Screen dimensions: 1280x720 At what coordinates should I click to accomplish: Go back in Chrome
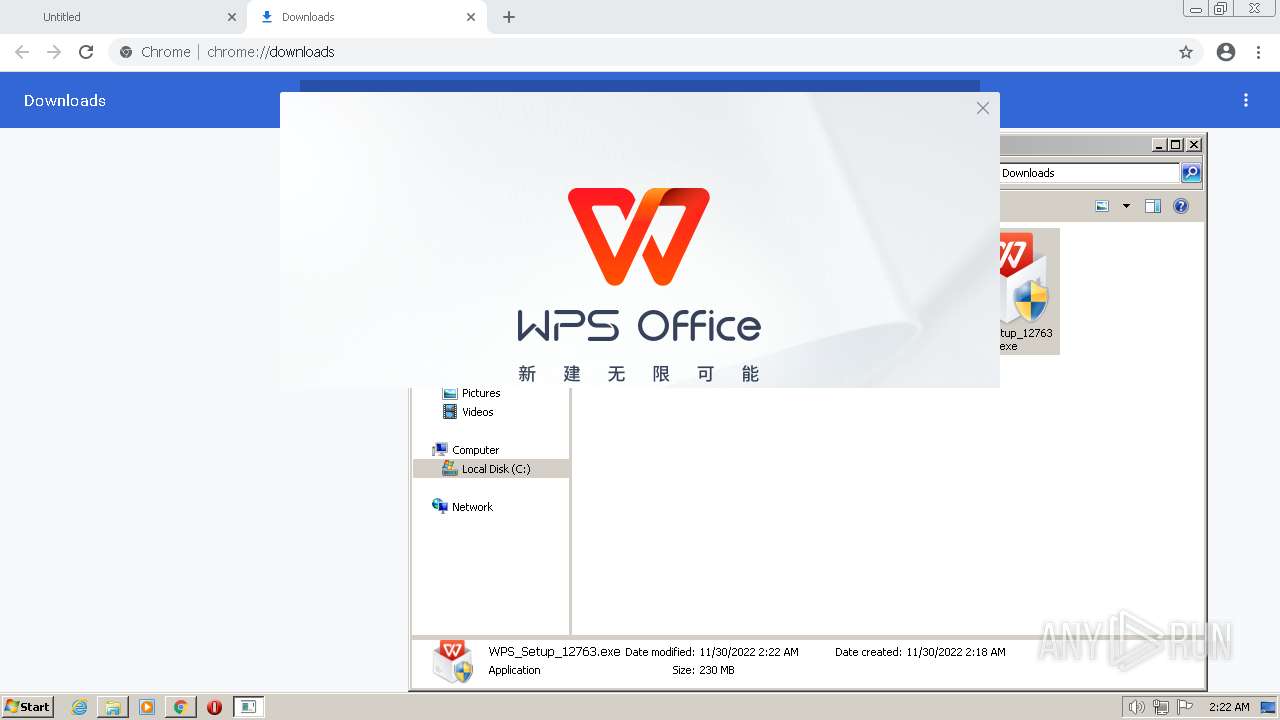(x=22, y=52)
